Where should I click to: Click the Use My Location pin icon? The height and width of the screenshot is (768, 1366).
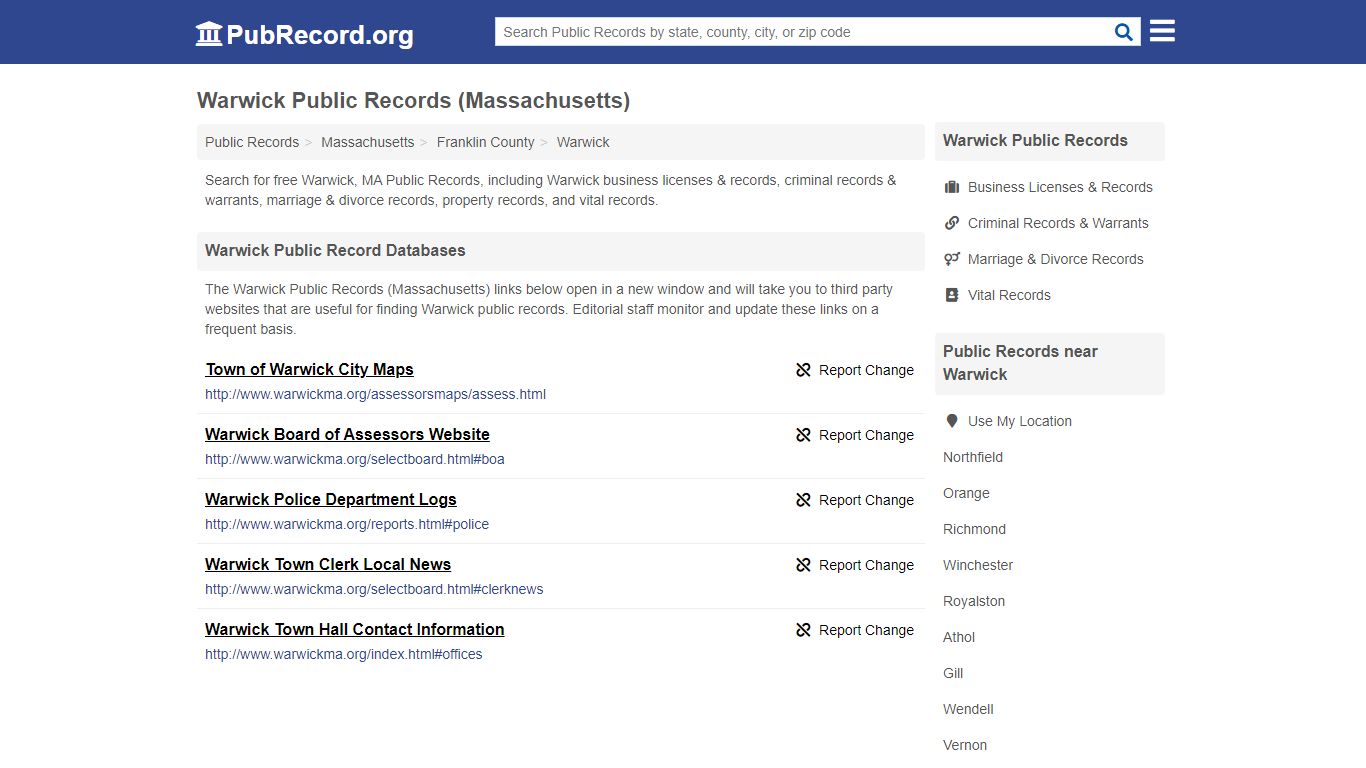(952, 421)
